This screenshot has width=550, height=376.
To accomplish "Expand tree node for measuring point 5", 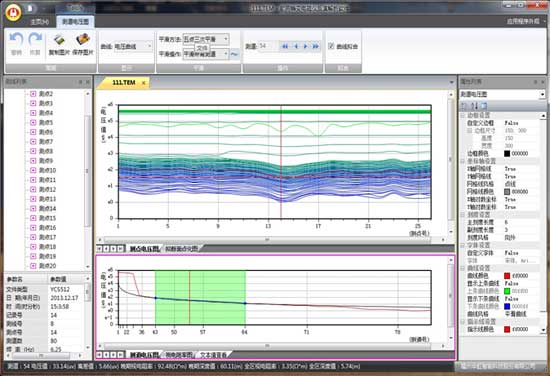I will [x=33, y=122].
